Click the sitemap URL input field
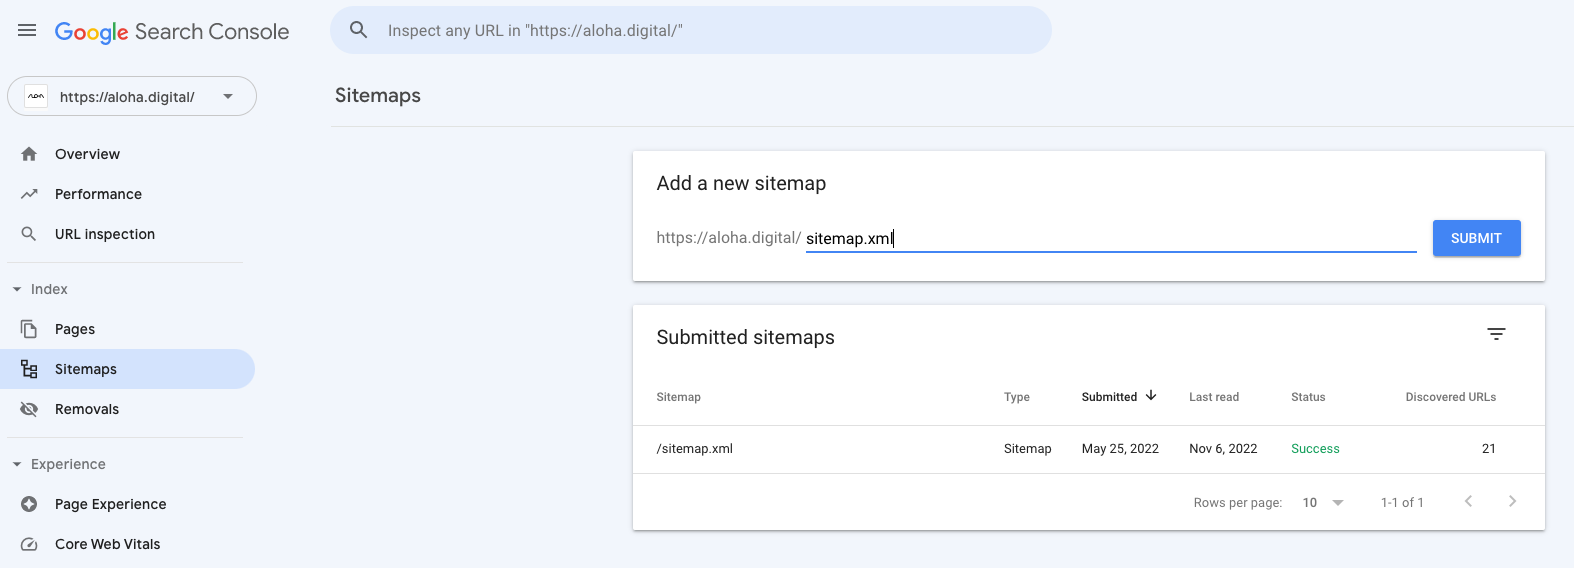 tap(1111, 238)
